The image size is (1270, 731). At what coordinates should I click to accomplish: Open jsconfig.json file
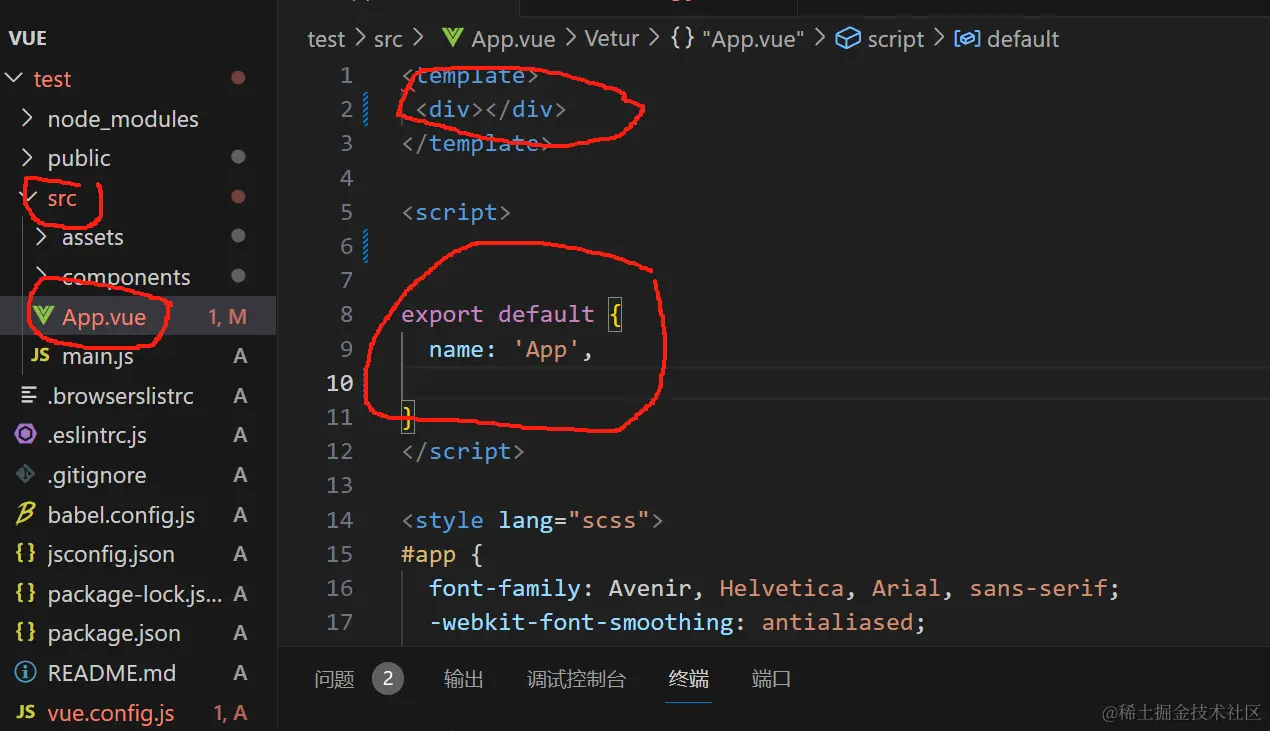(x=111, y=554)
